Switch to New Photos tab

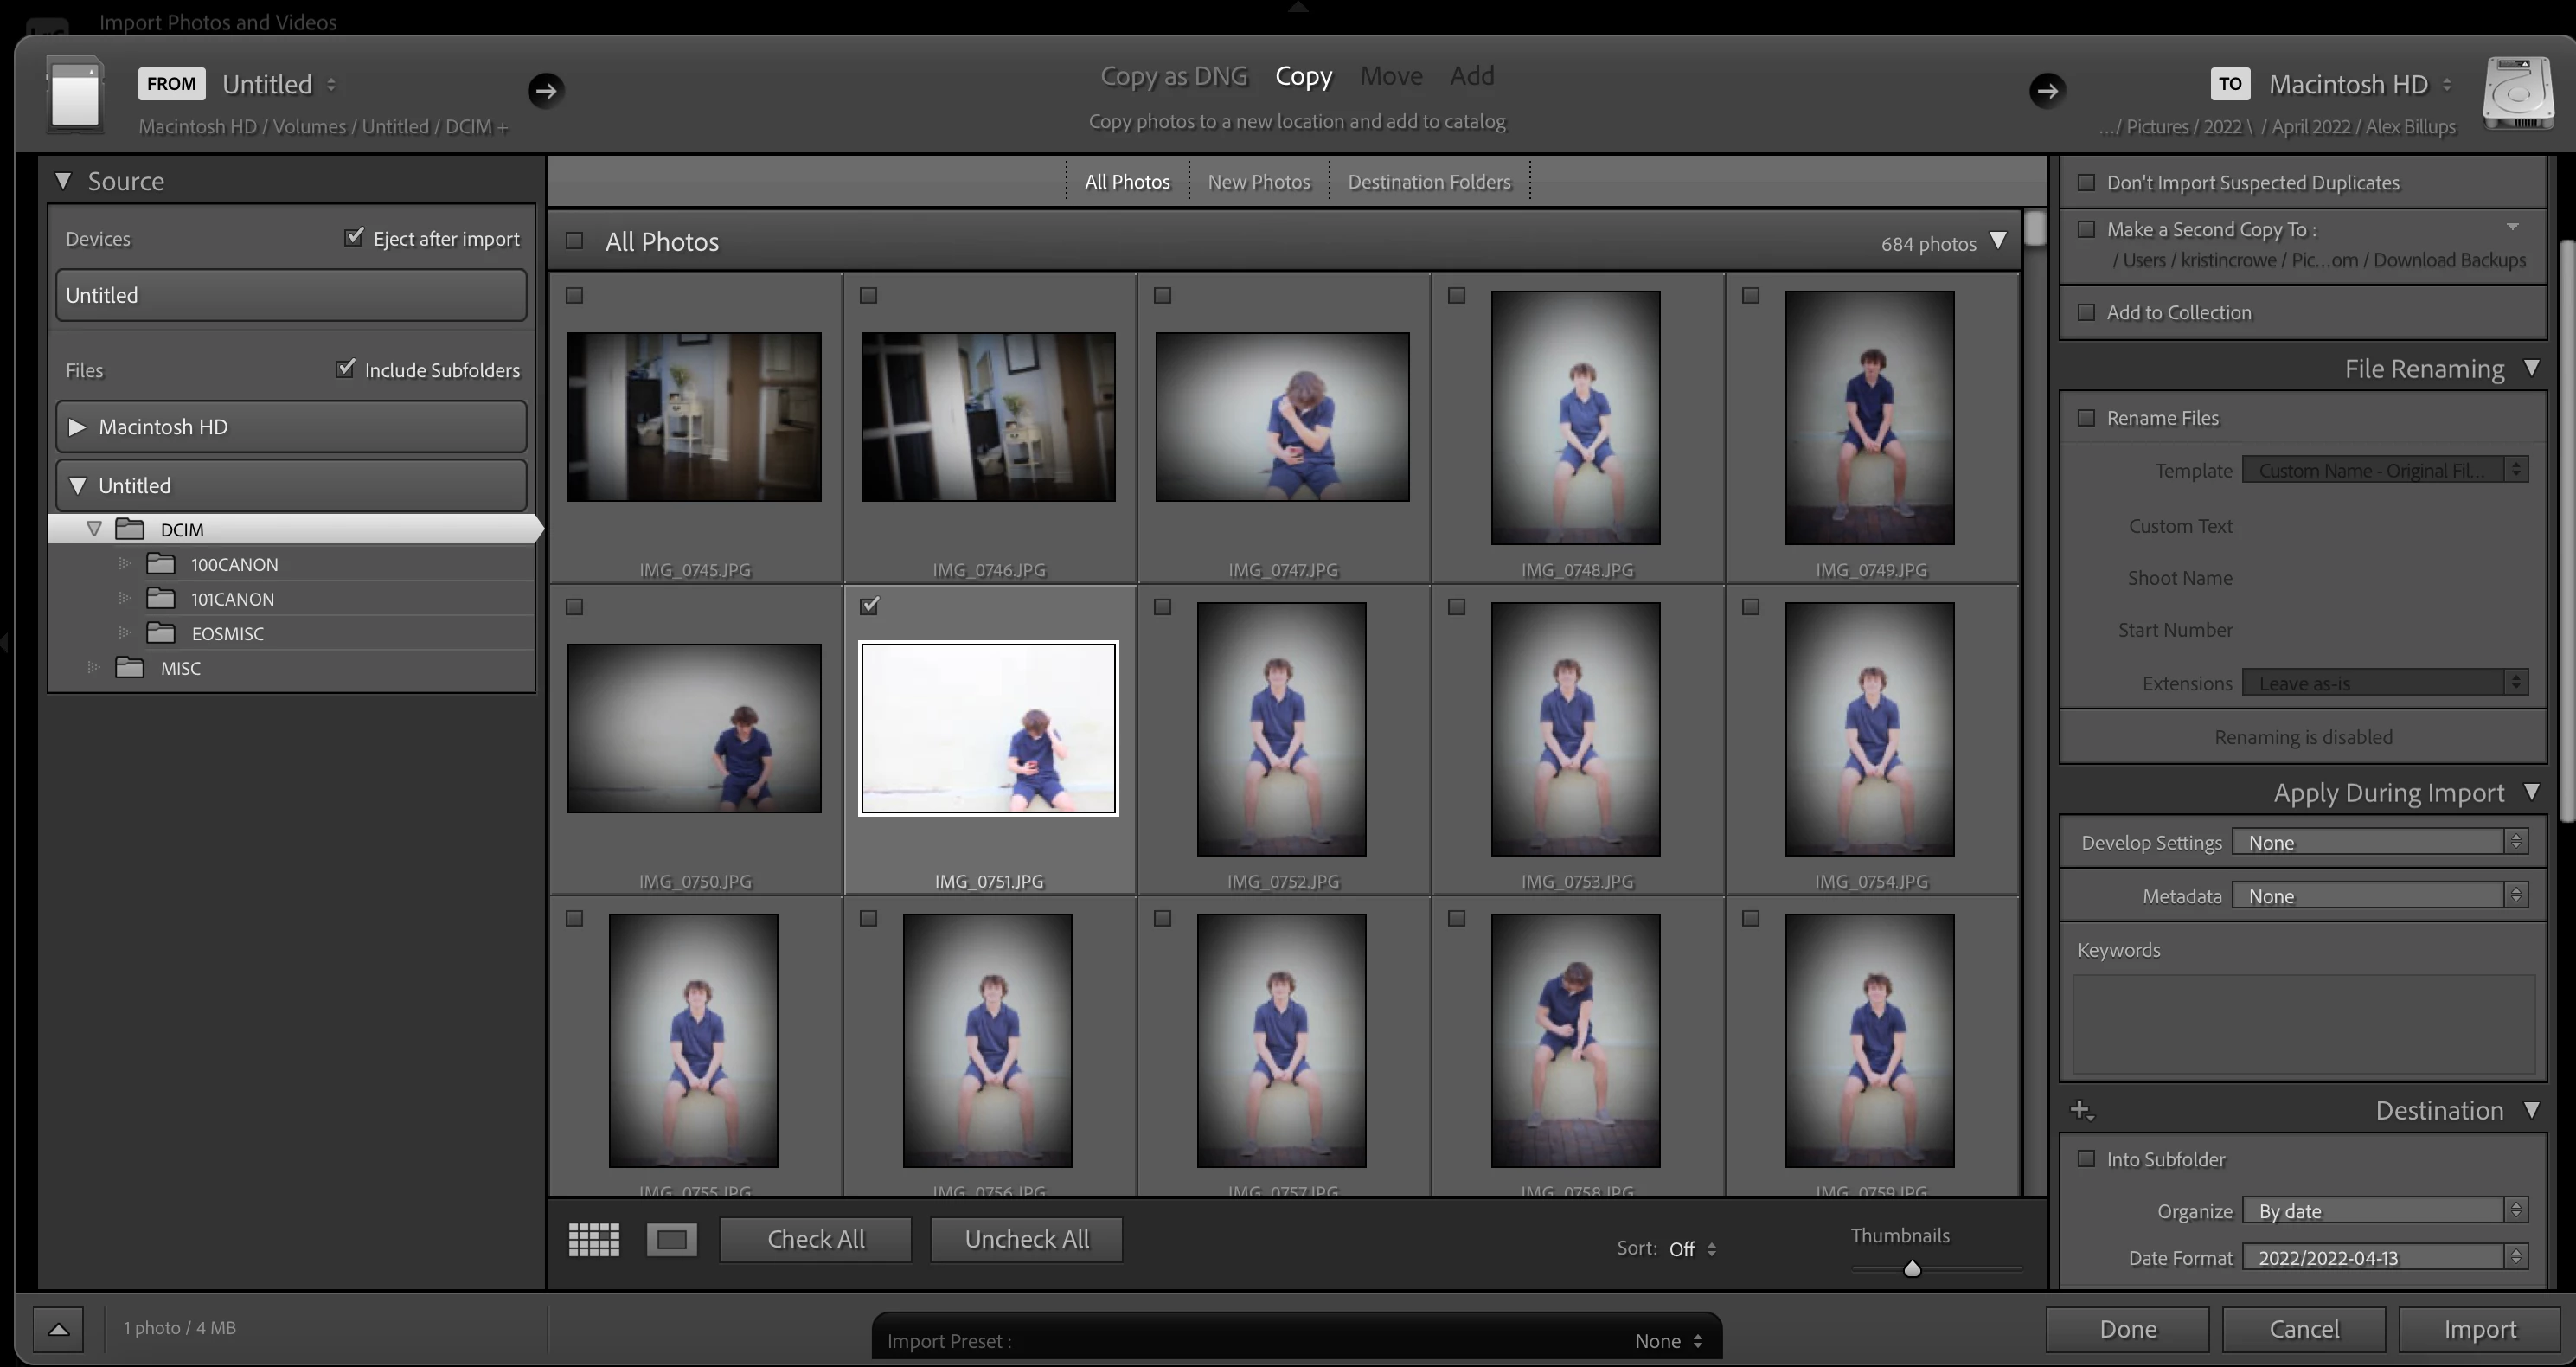pos(1258,182)
